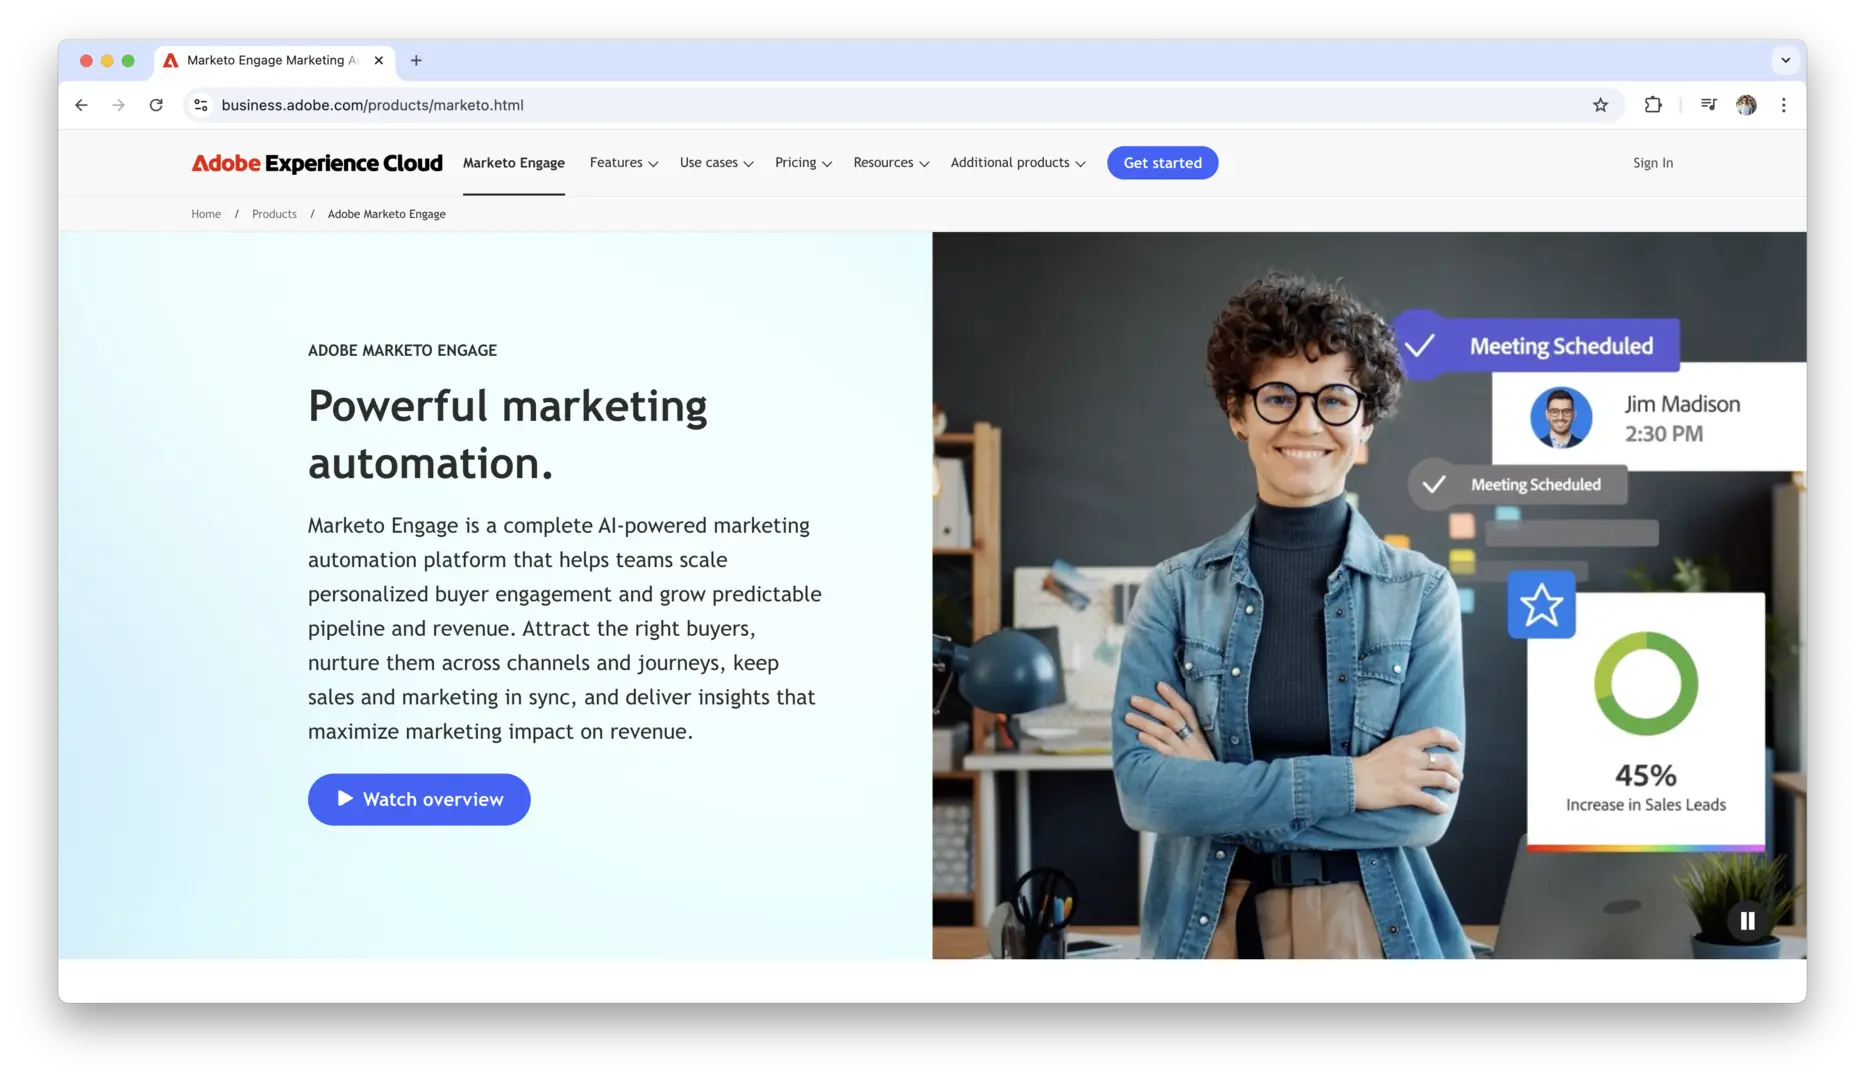Click the "Adobe Marketo Engage" breadcrumb text
The height and width of the screenshot is (1080, 1865).
click(x=387, y=214)
